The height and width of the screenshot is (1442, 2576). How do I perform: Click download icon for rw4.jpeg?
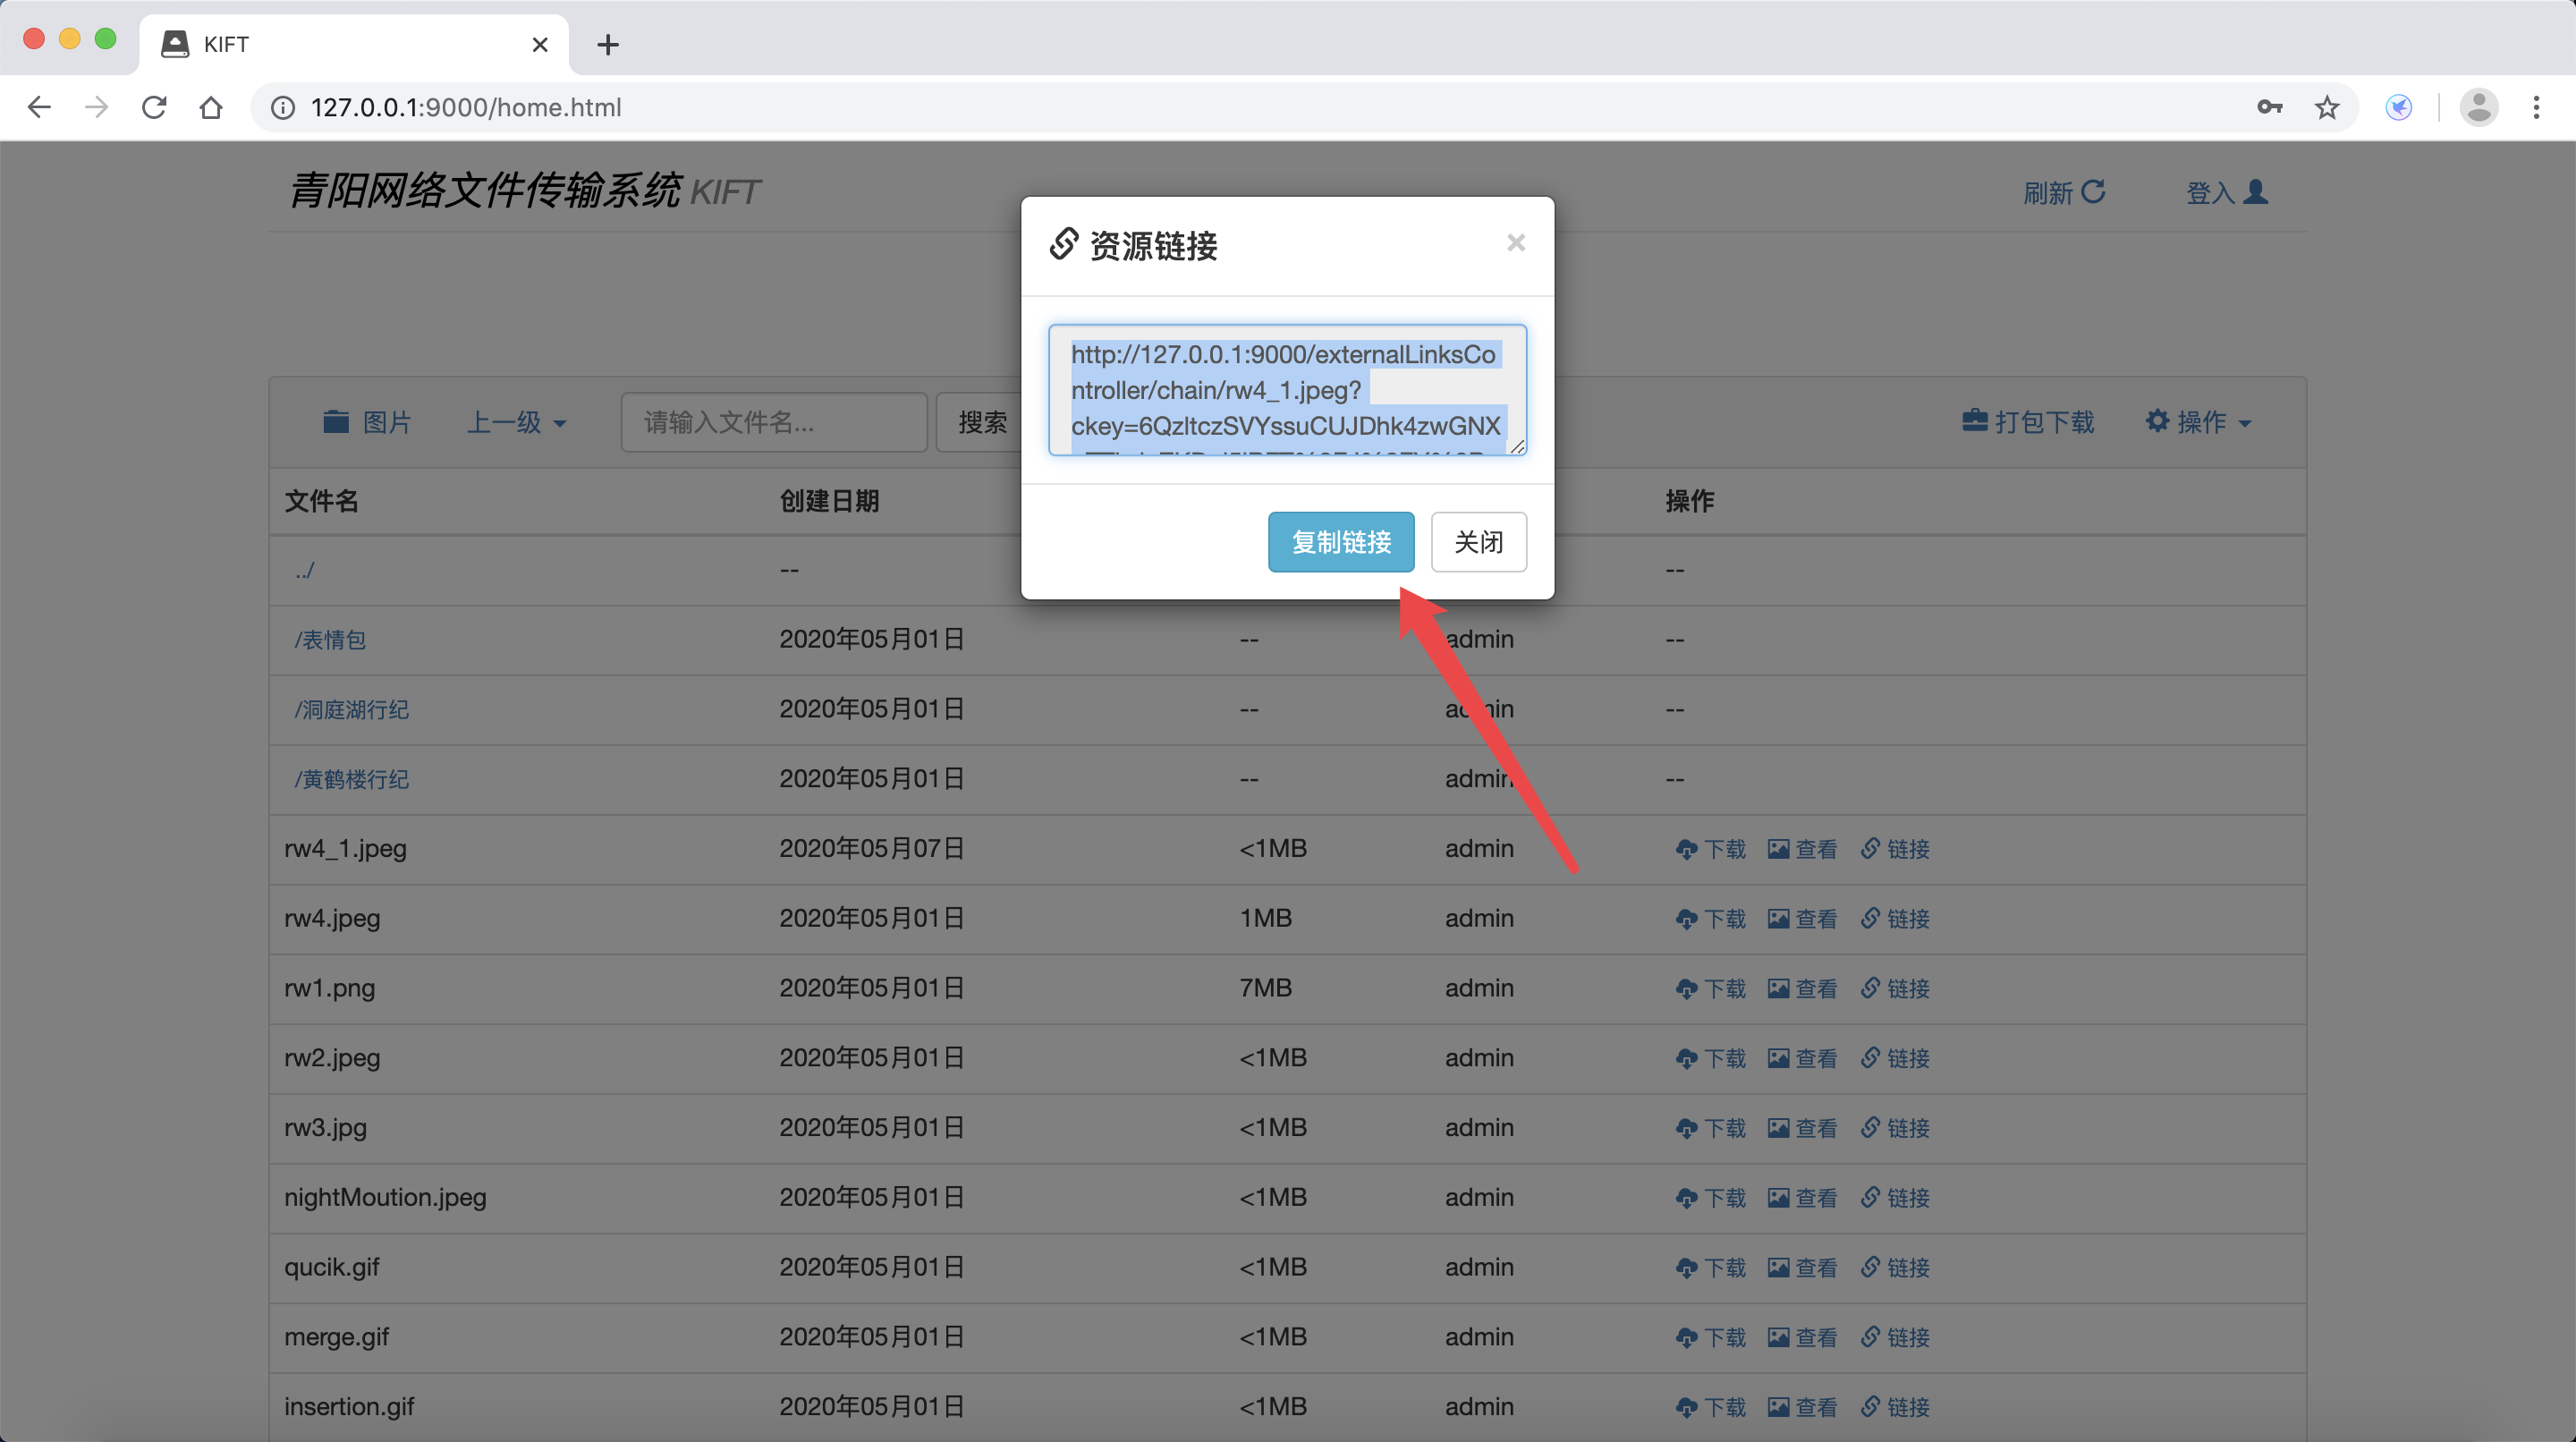click(1686, 919)
